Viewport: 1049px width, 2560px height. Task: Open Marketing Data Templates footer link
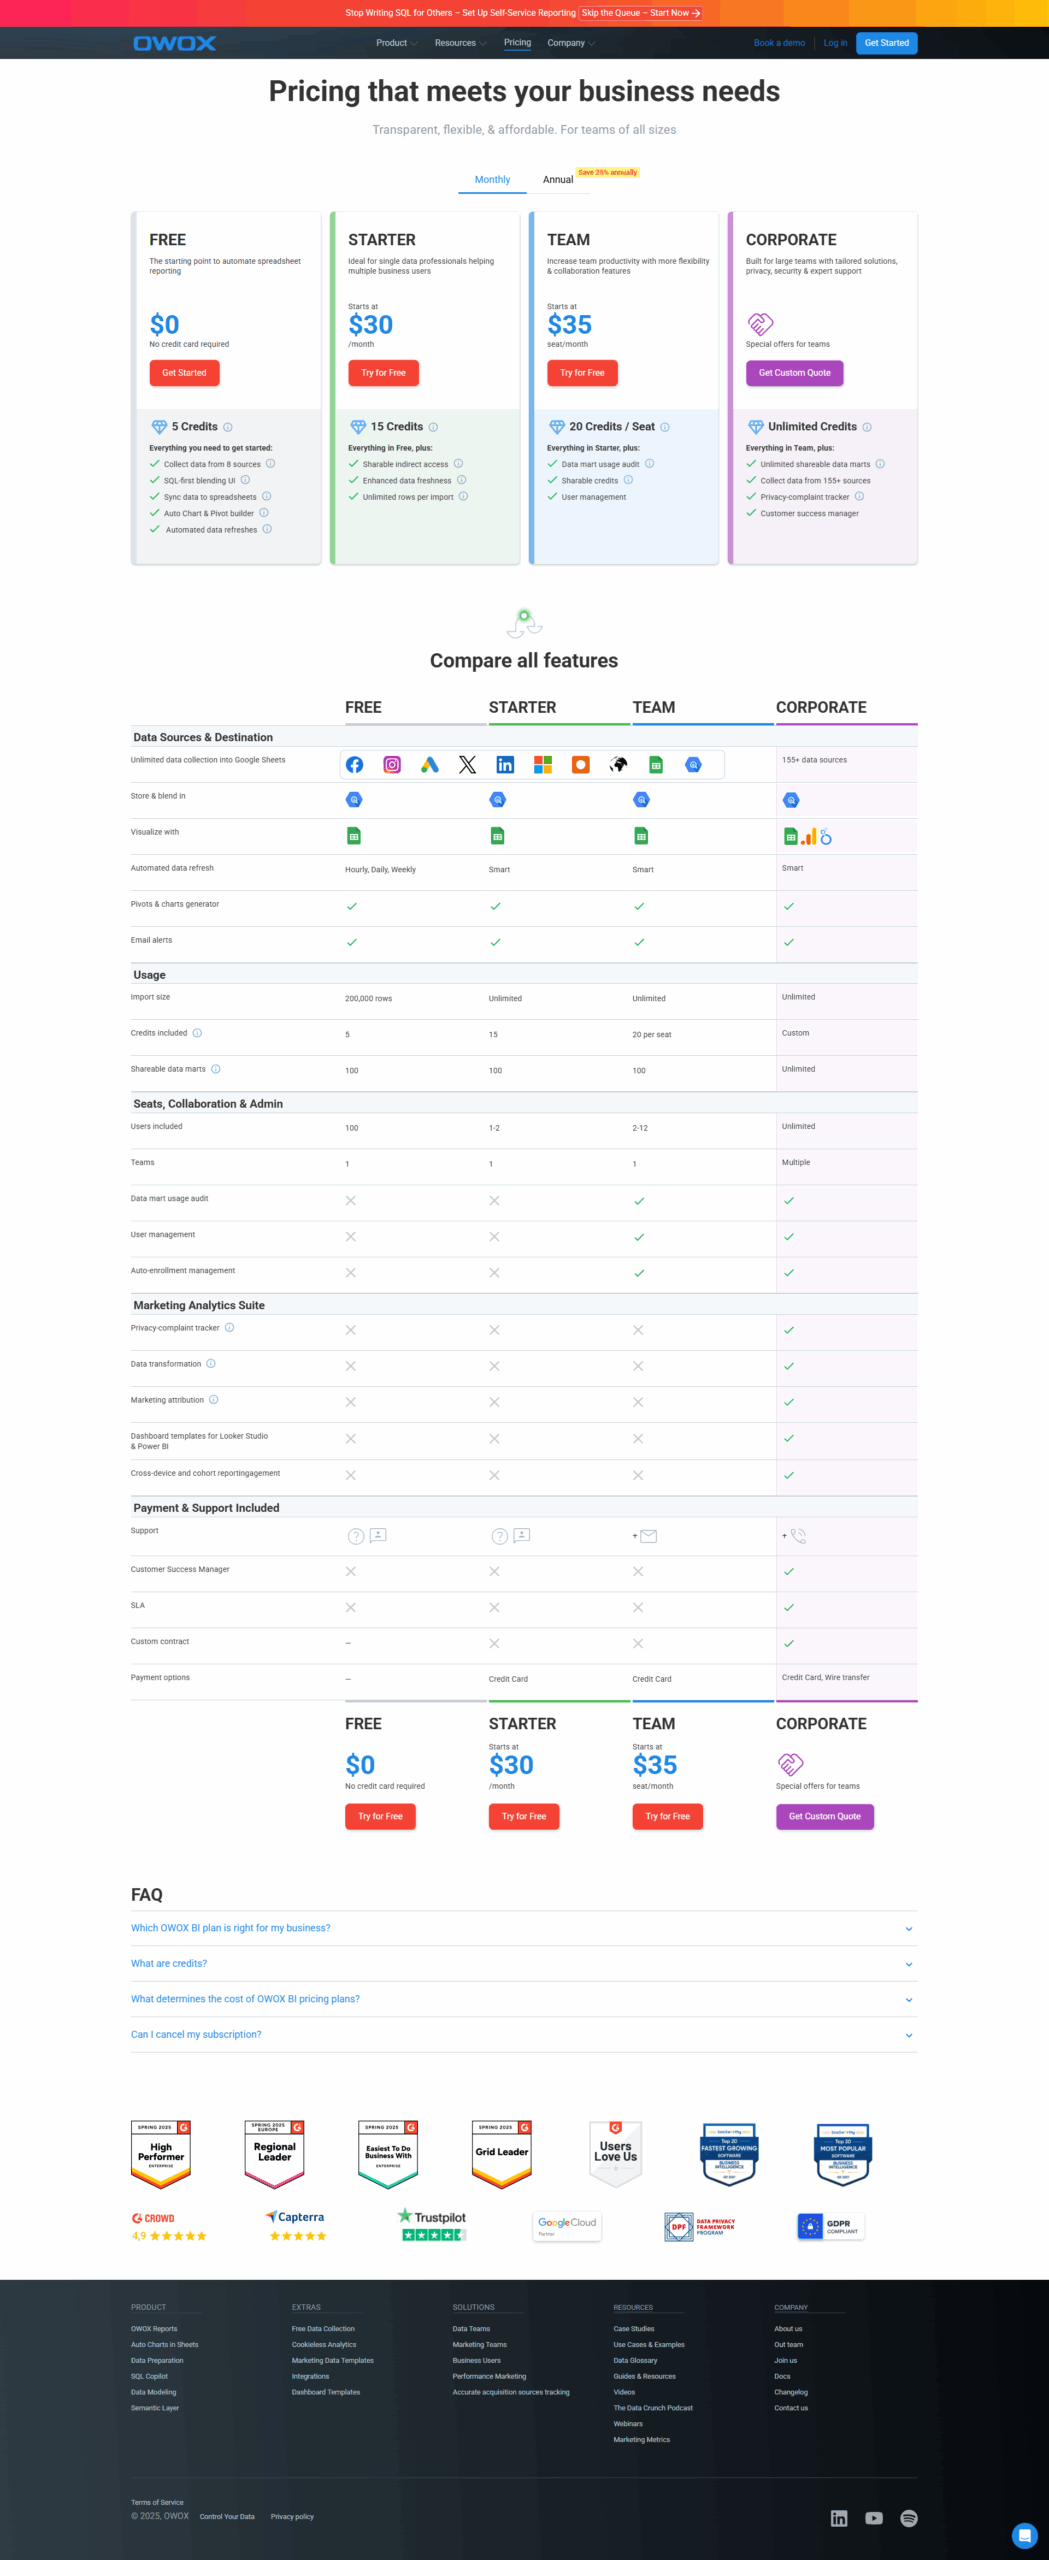[333, 2360]
